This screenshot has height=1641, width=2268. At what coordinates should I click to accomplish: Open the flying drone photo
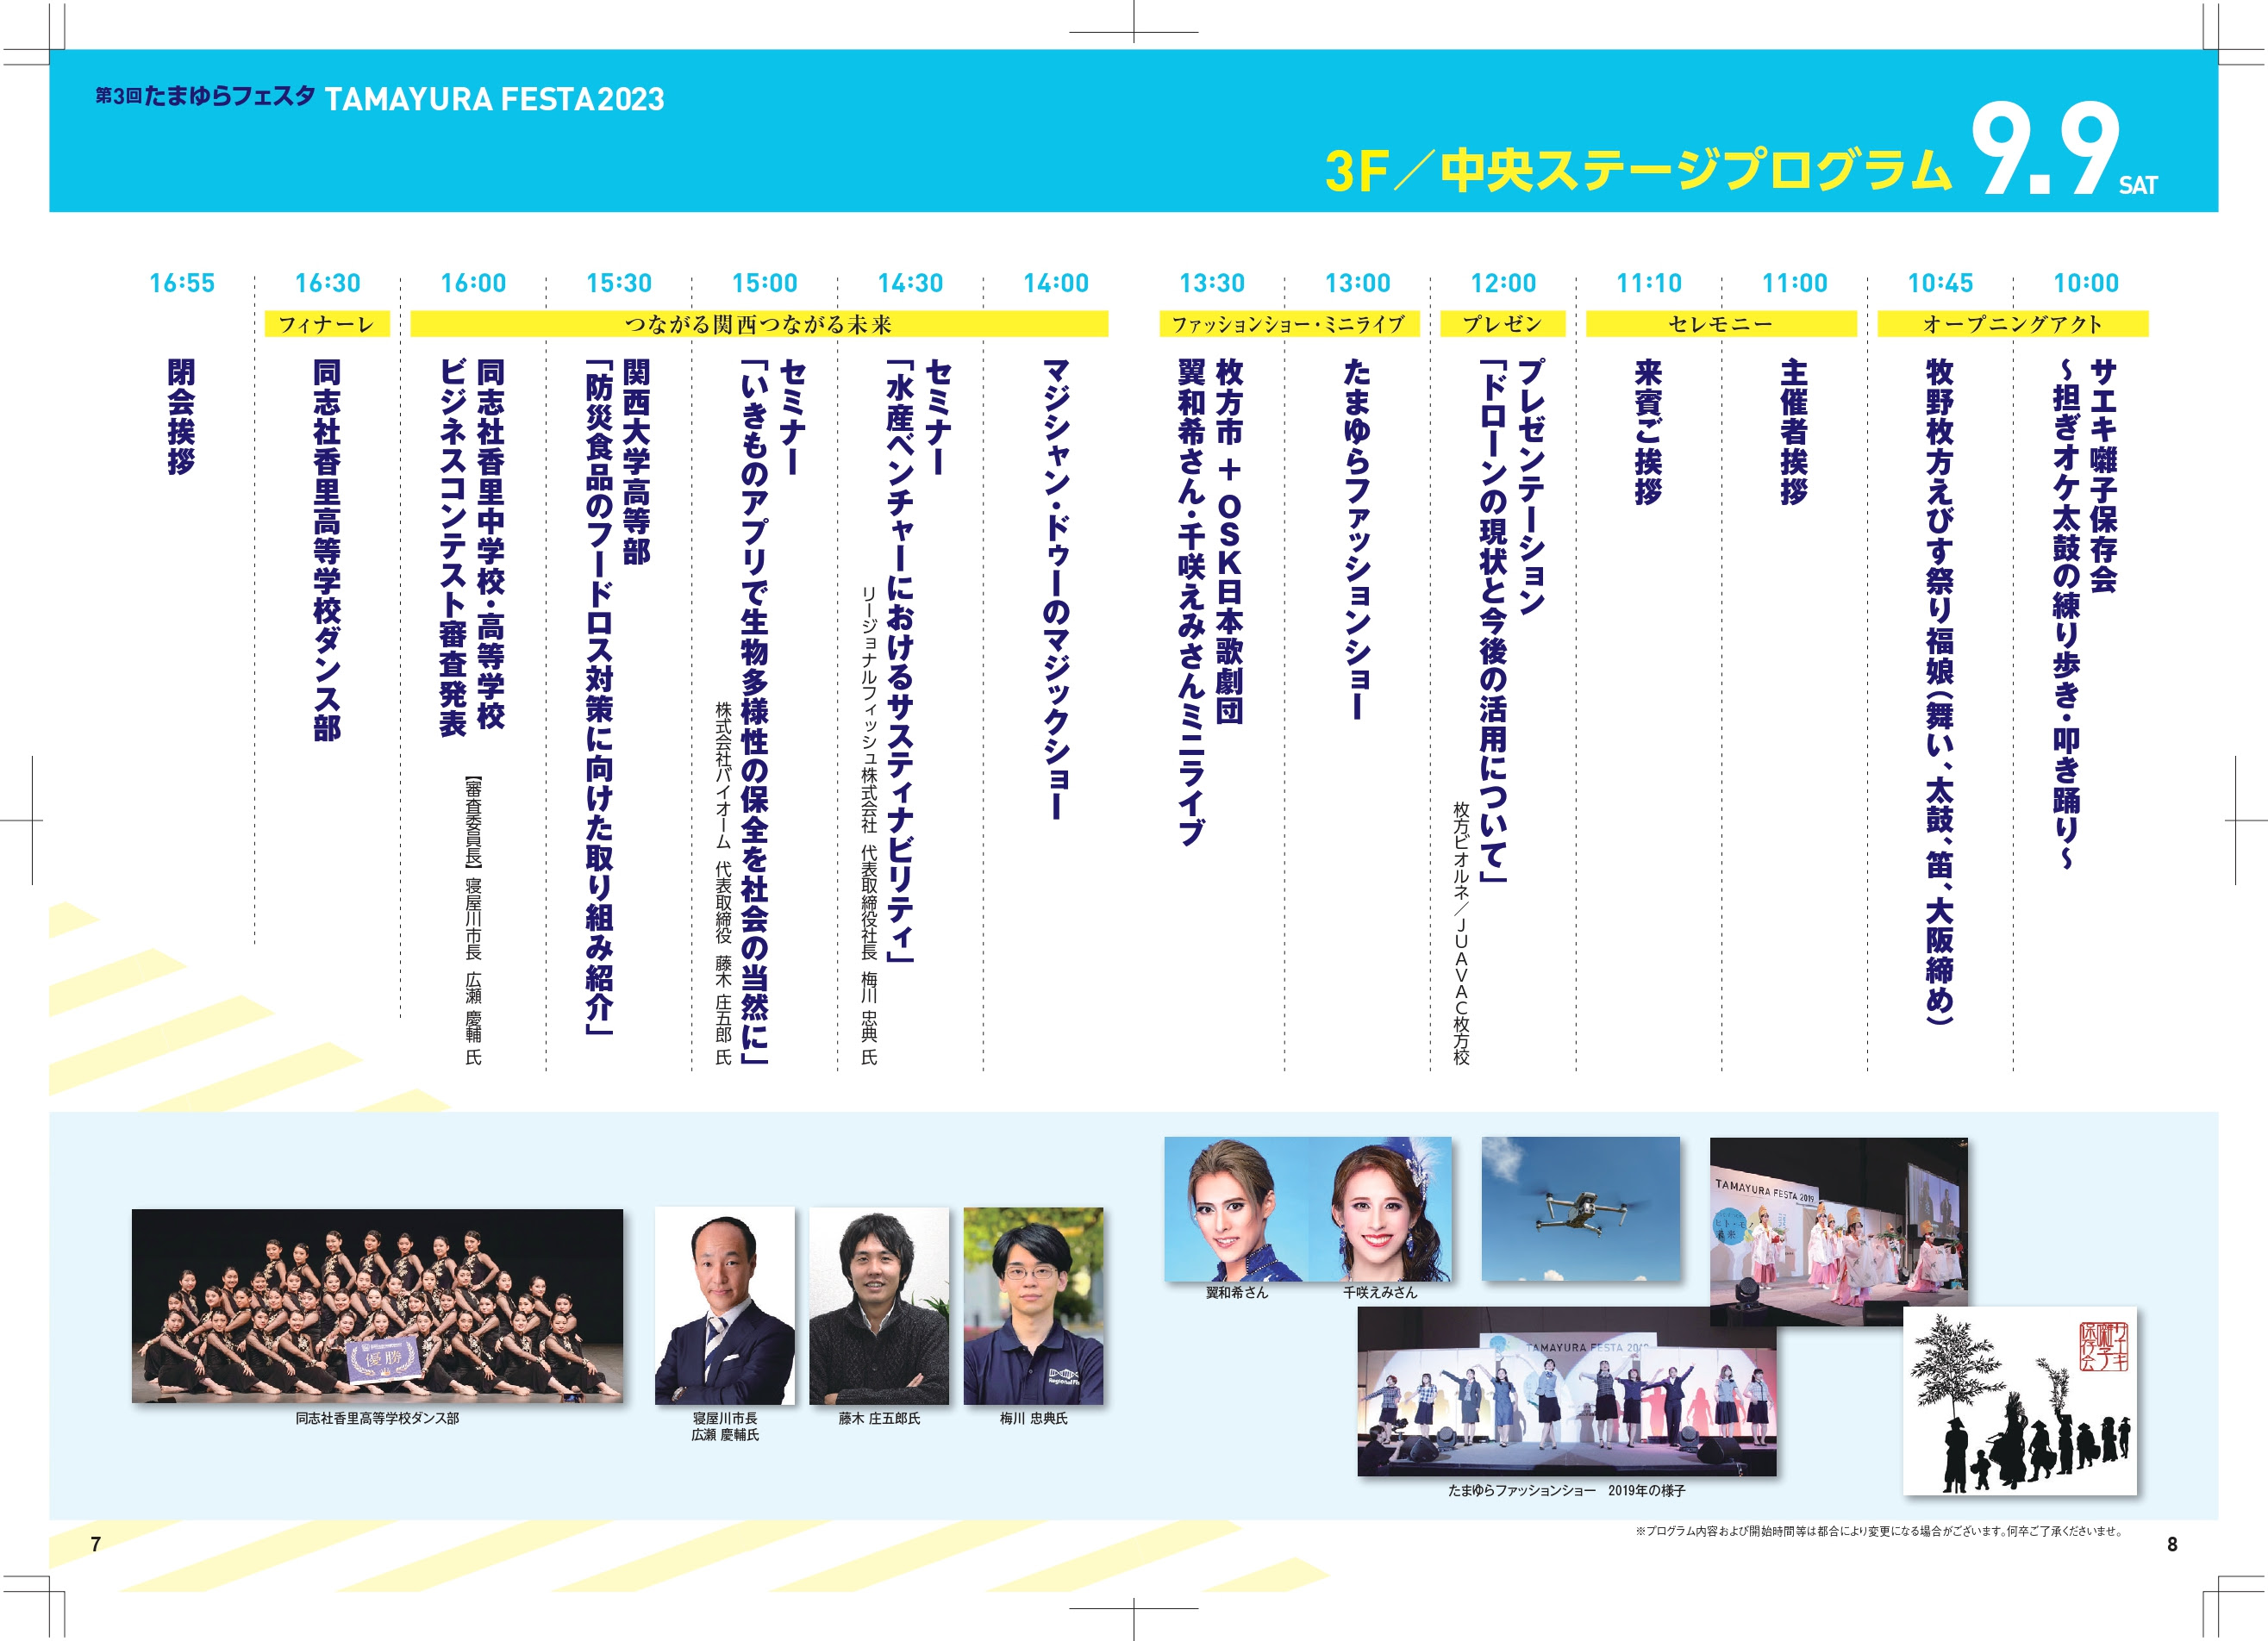1581,1208
